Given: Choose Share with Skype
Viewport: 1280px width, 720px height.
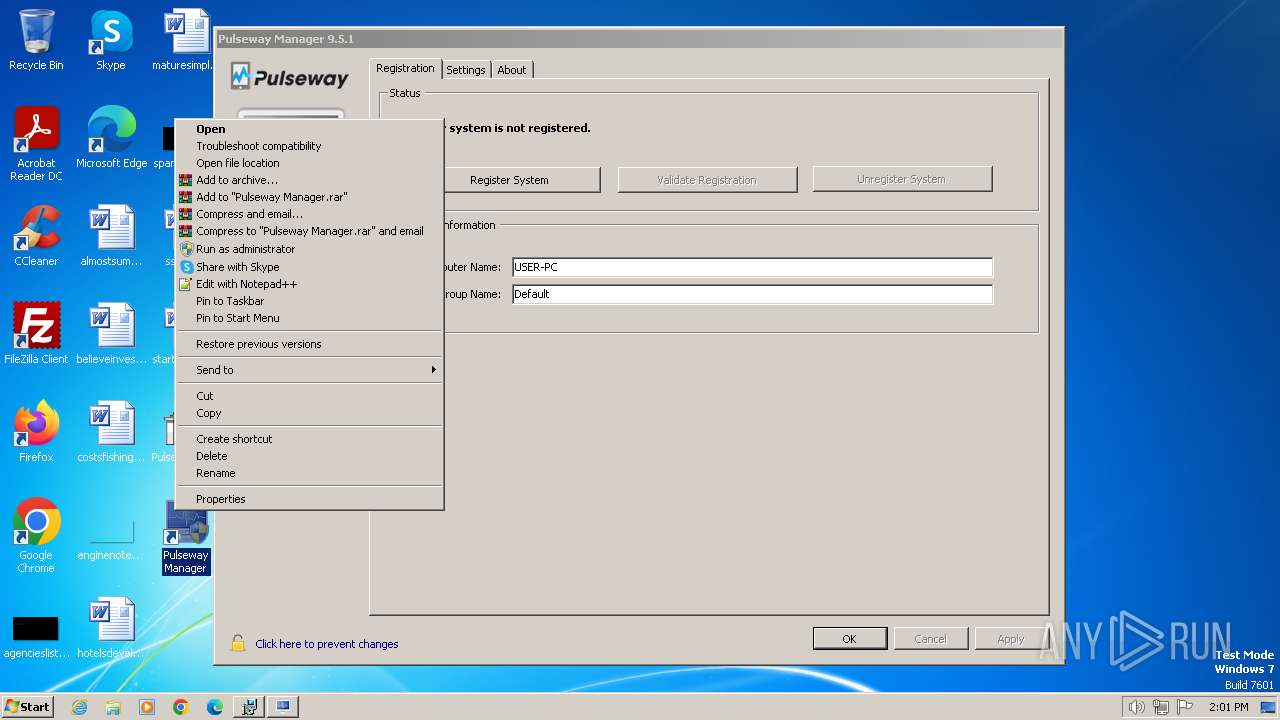Looking at the screenshot, I should pyautogui.click(x=309, y=267).
